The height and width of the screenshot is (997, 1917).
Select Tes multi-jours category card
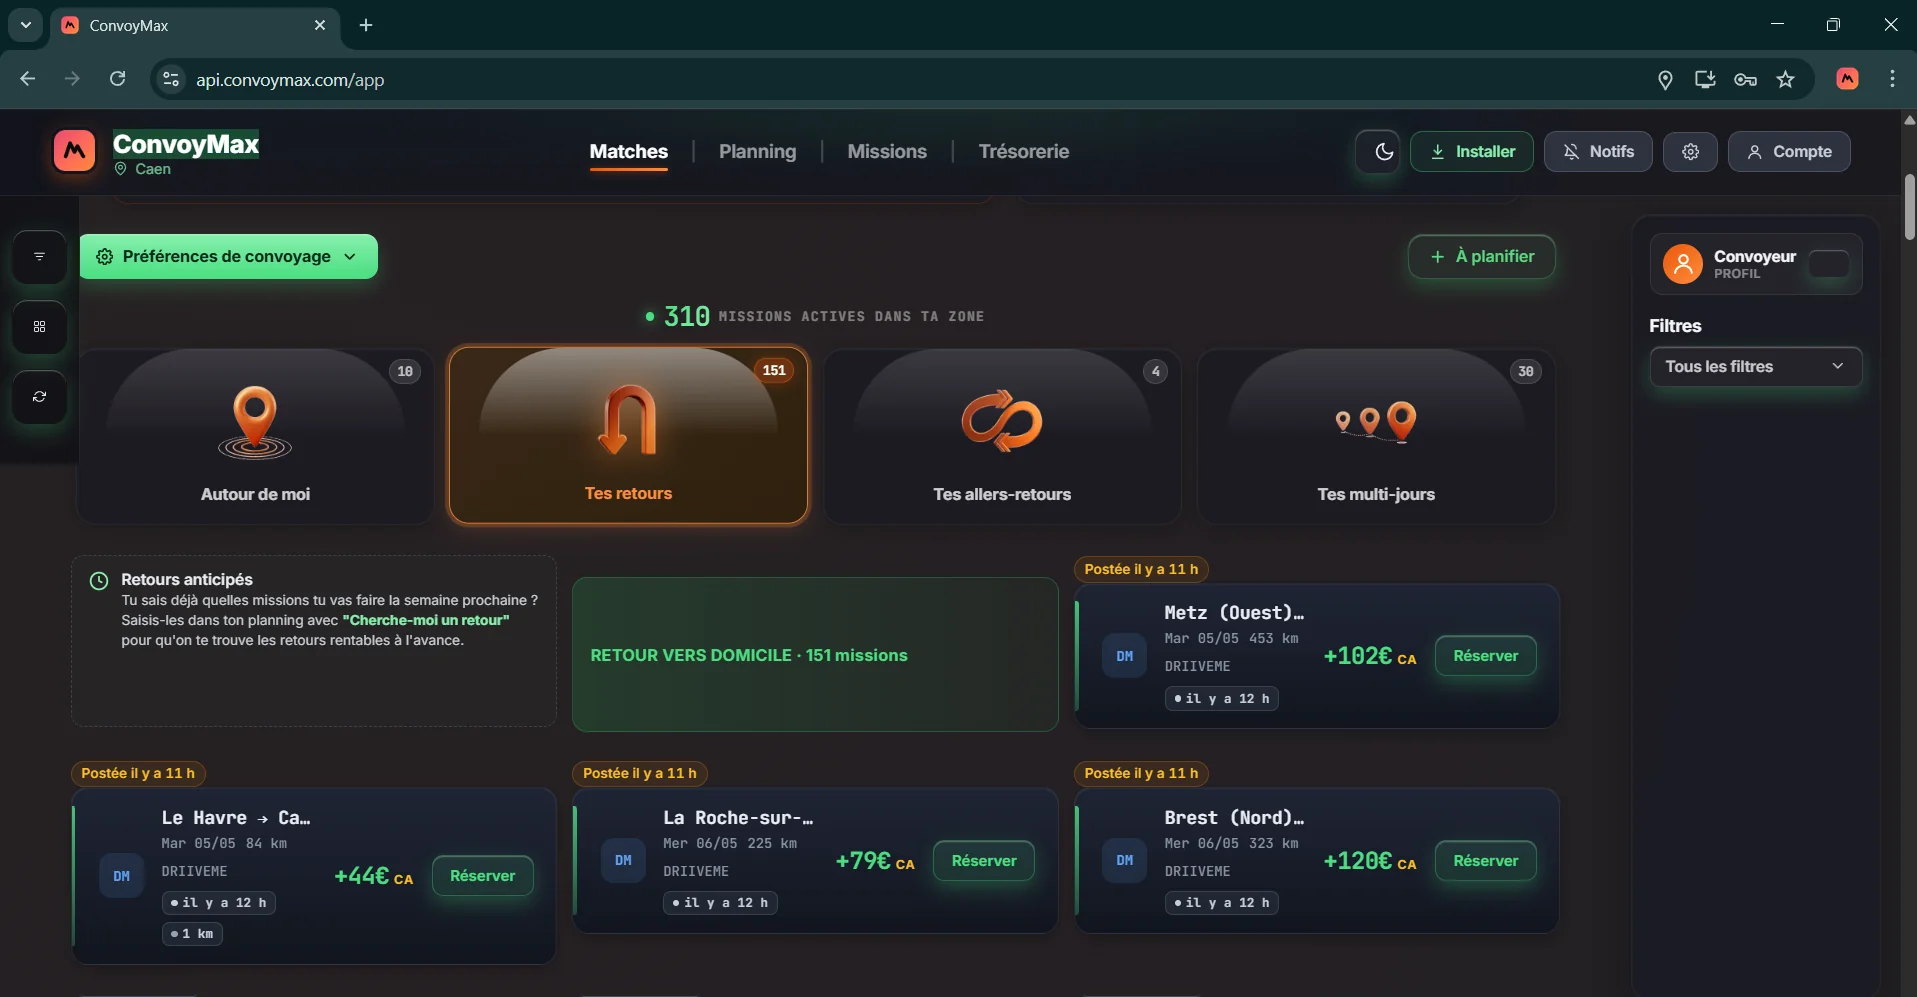tap(1376, 436)
